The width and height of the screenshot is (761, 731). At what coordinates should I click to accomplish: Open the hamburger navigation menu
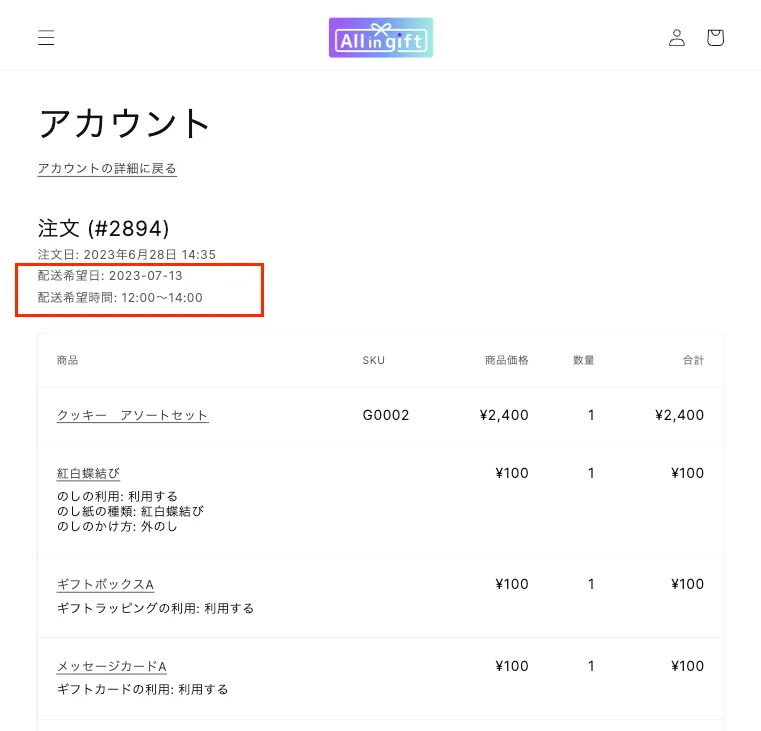click(47, 38)
